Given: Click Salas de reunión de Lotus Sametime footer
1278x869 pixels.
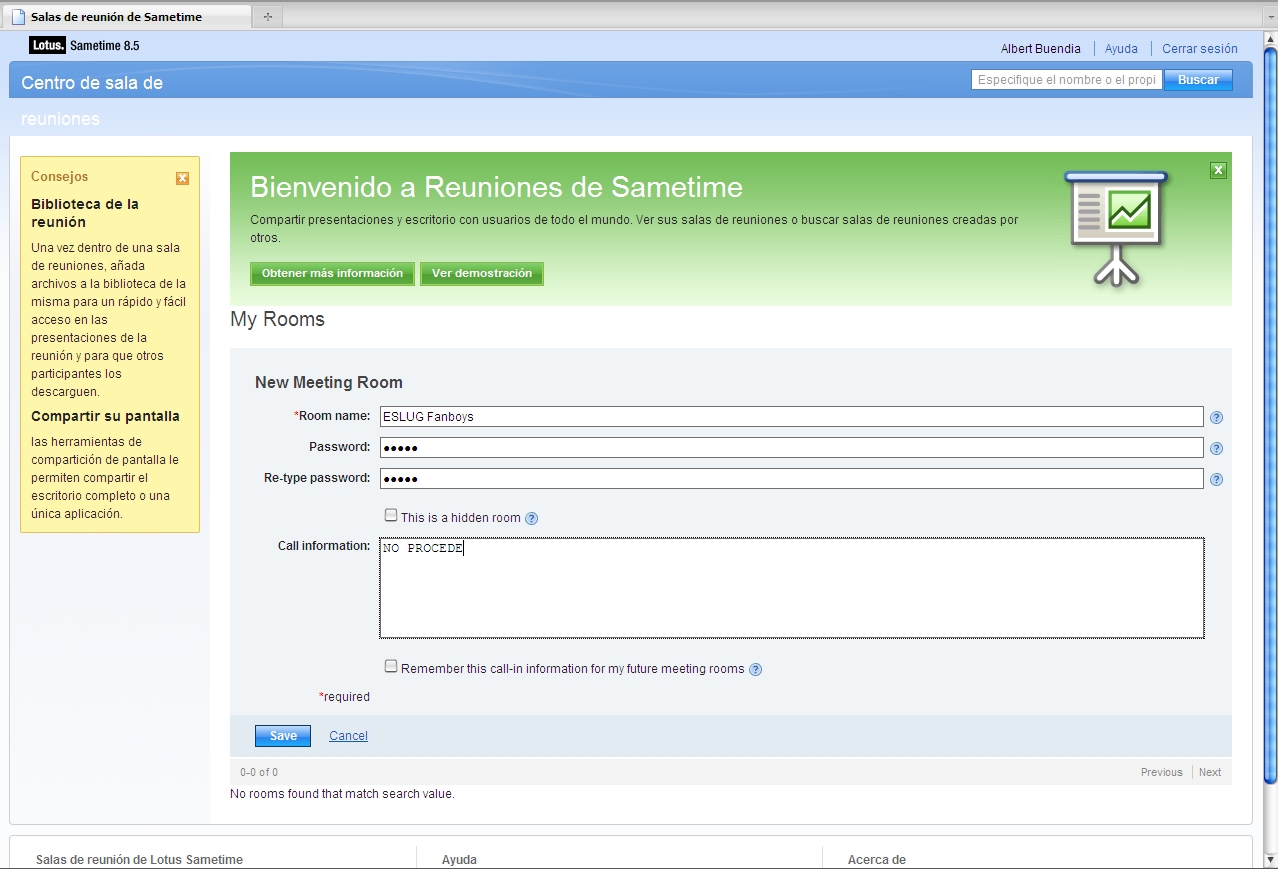Looking at the screenshot, I should pyautogui.click(x=139, y=860).
